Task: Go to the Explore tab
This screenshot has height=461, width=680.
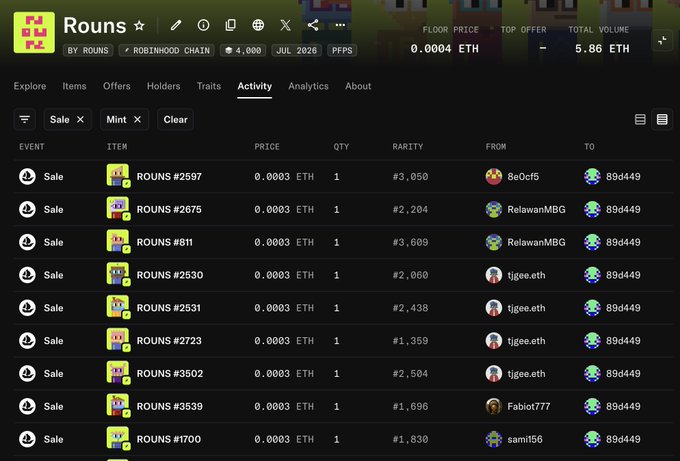Action: [29, 86]
